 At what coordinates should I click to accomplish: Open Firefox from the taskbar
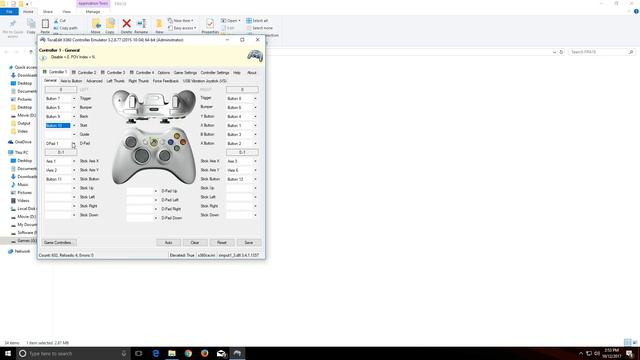[x=204, y=353]
